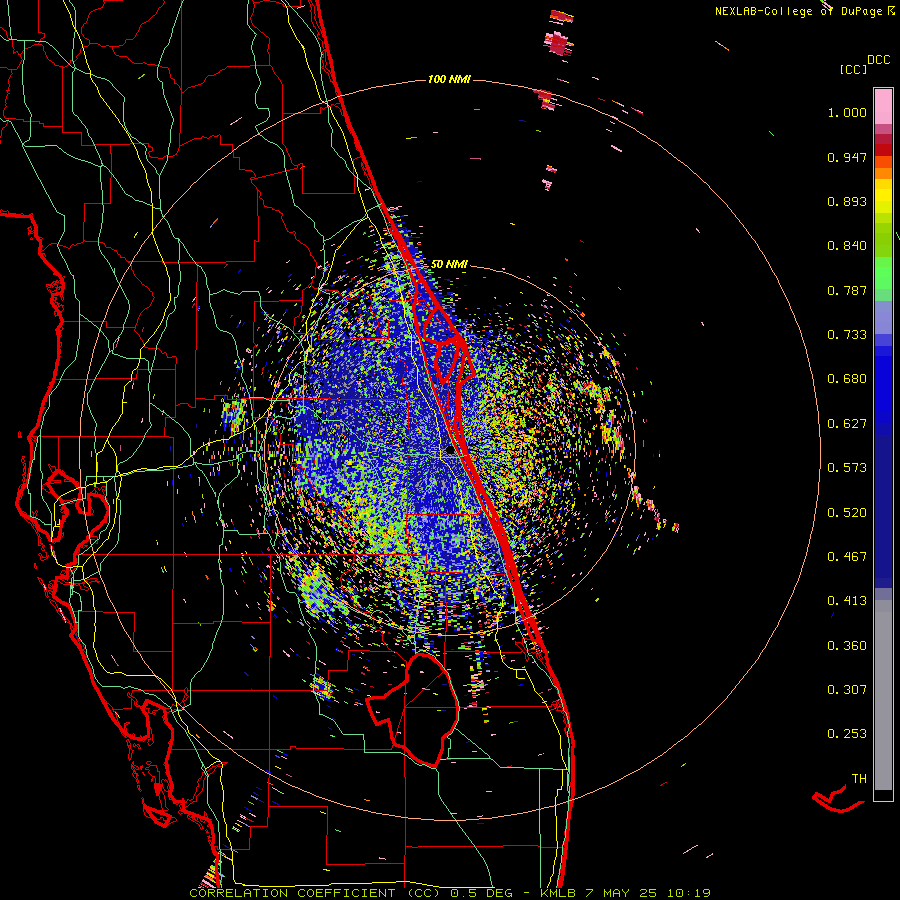
Task: Select the 0.360 scale value
Action: click(847, 646)
